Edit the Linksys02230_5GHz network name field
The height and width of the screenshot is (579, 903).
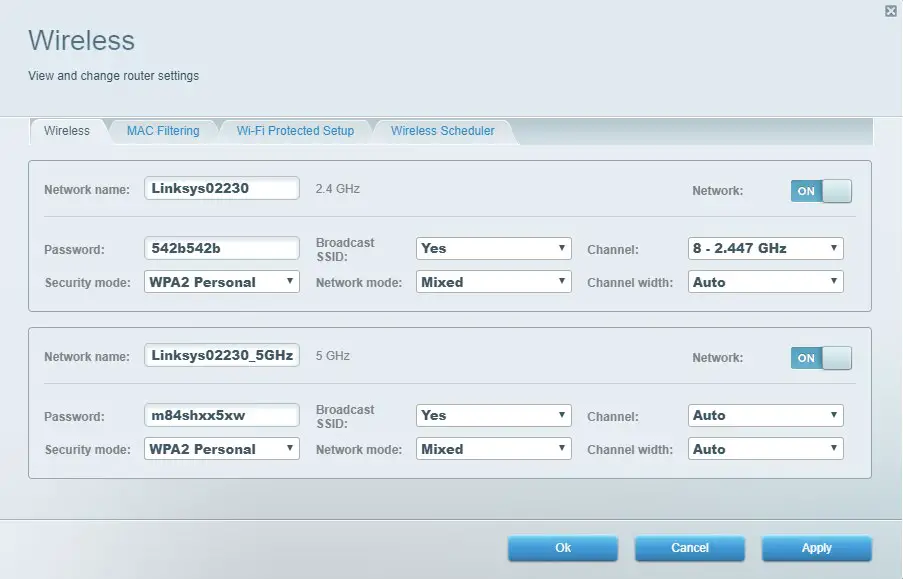tap(222, 355)
